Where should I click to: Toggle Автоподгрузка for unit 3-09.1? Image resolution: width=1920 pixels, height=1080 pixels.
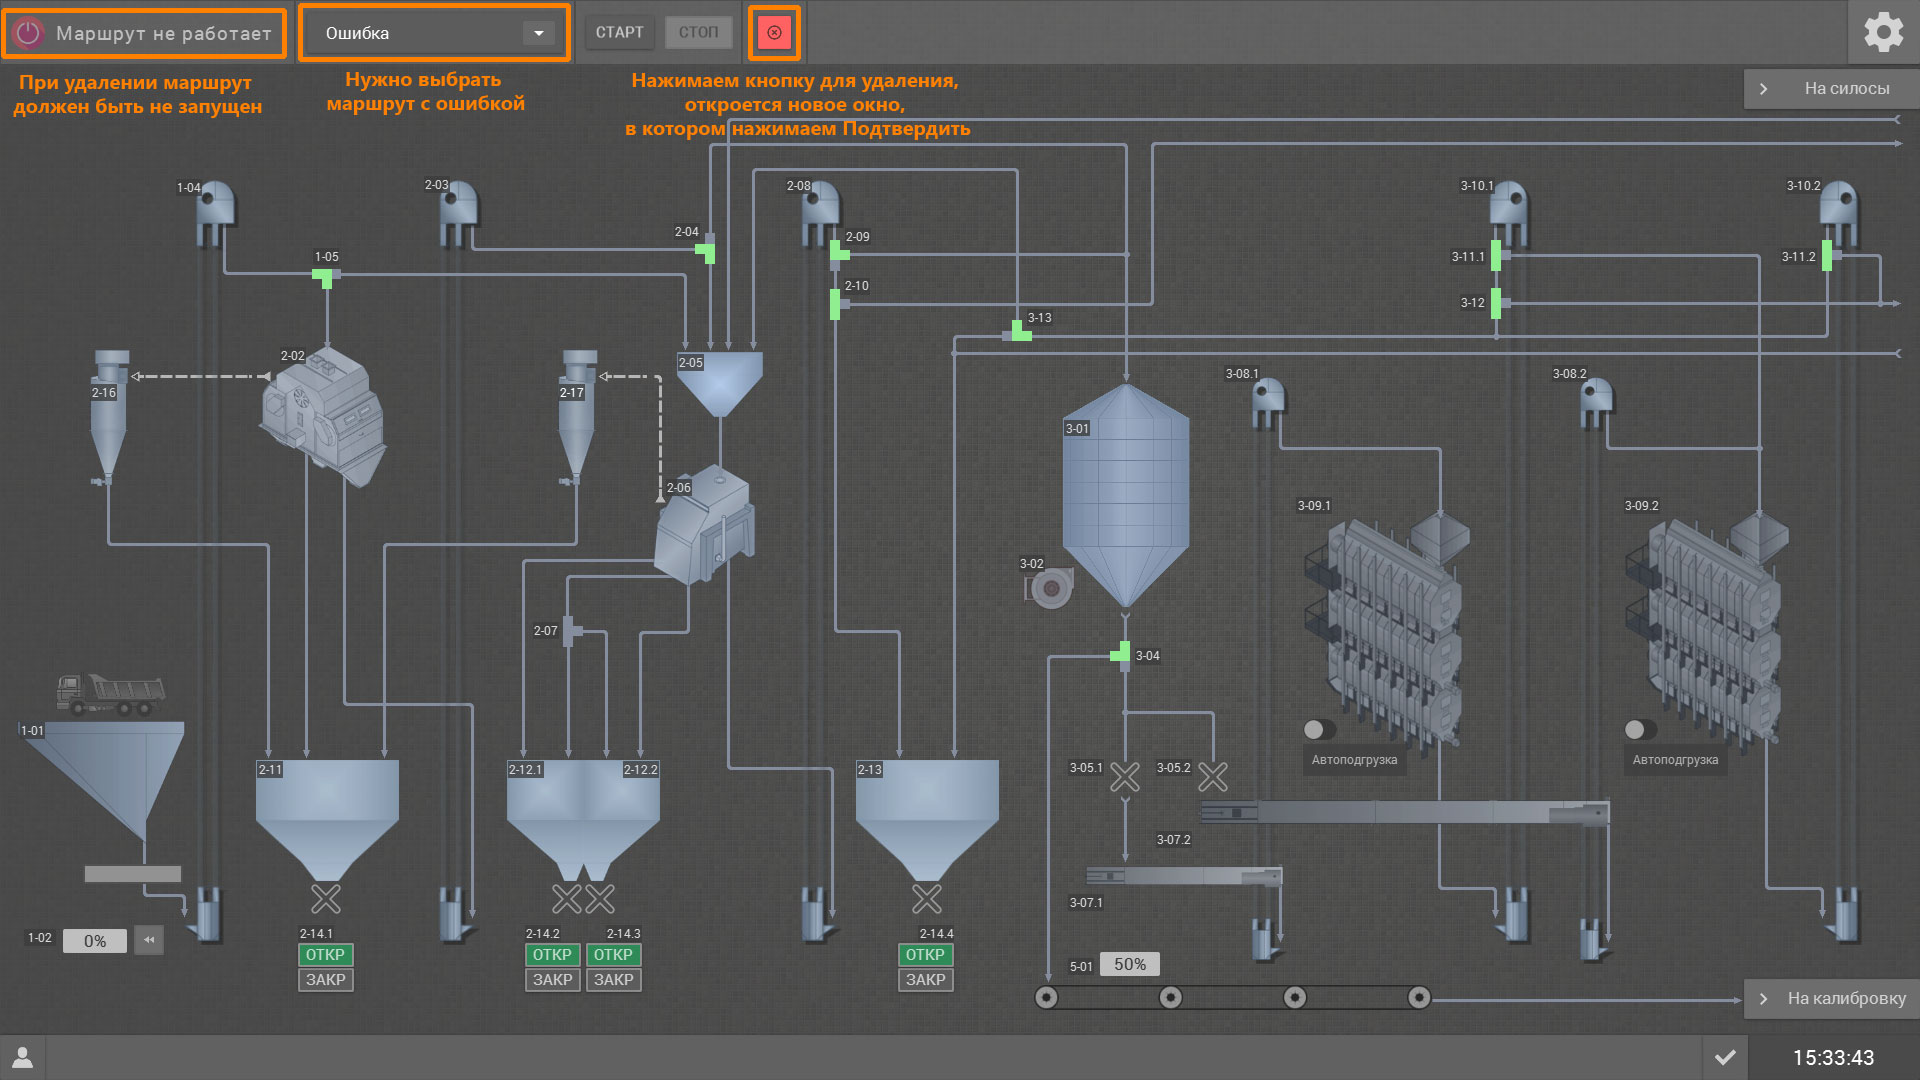pos(1319,729)
